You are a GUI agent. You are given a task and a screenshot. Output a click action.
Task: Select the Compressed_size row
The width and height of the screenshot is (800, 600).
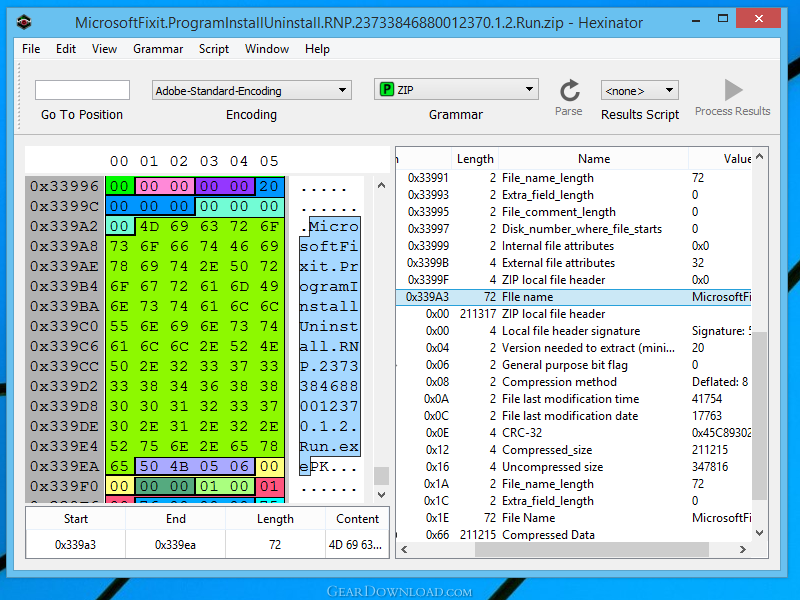click(573, 450)
